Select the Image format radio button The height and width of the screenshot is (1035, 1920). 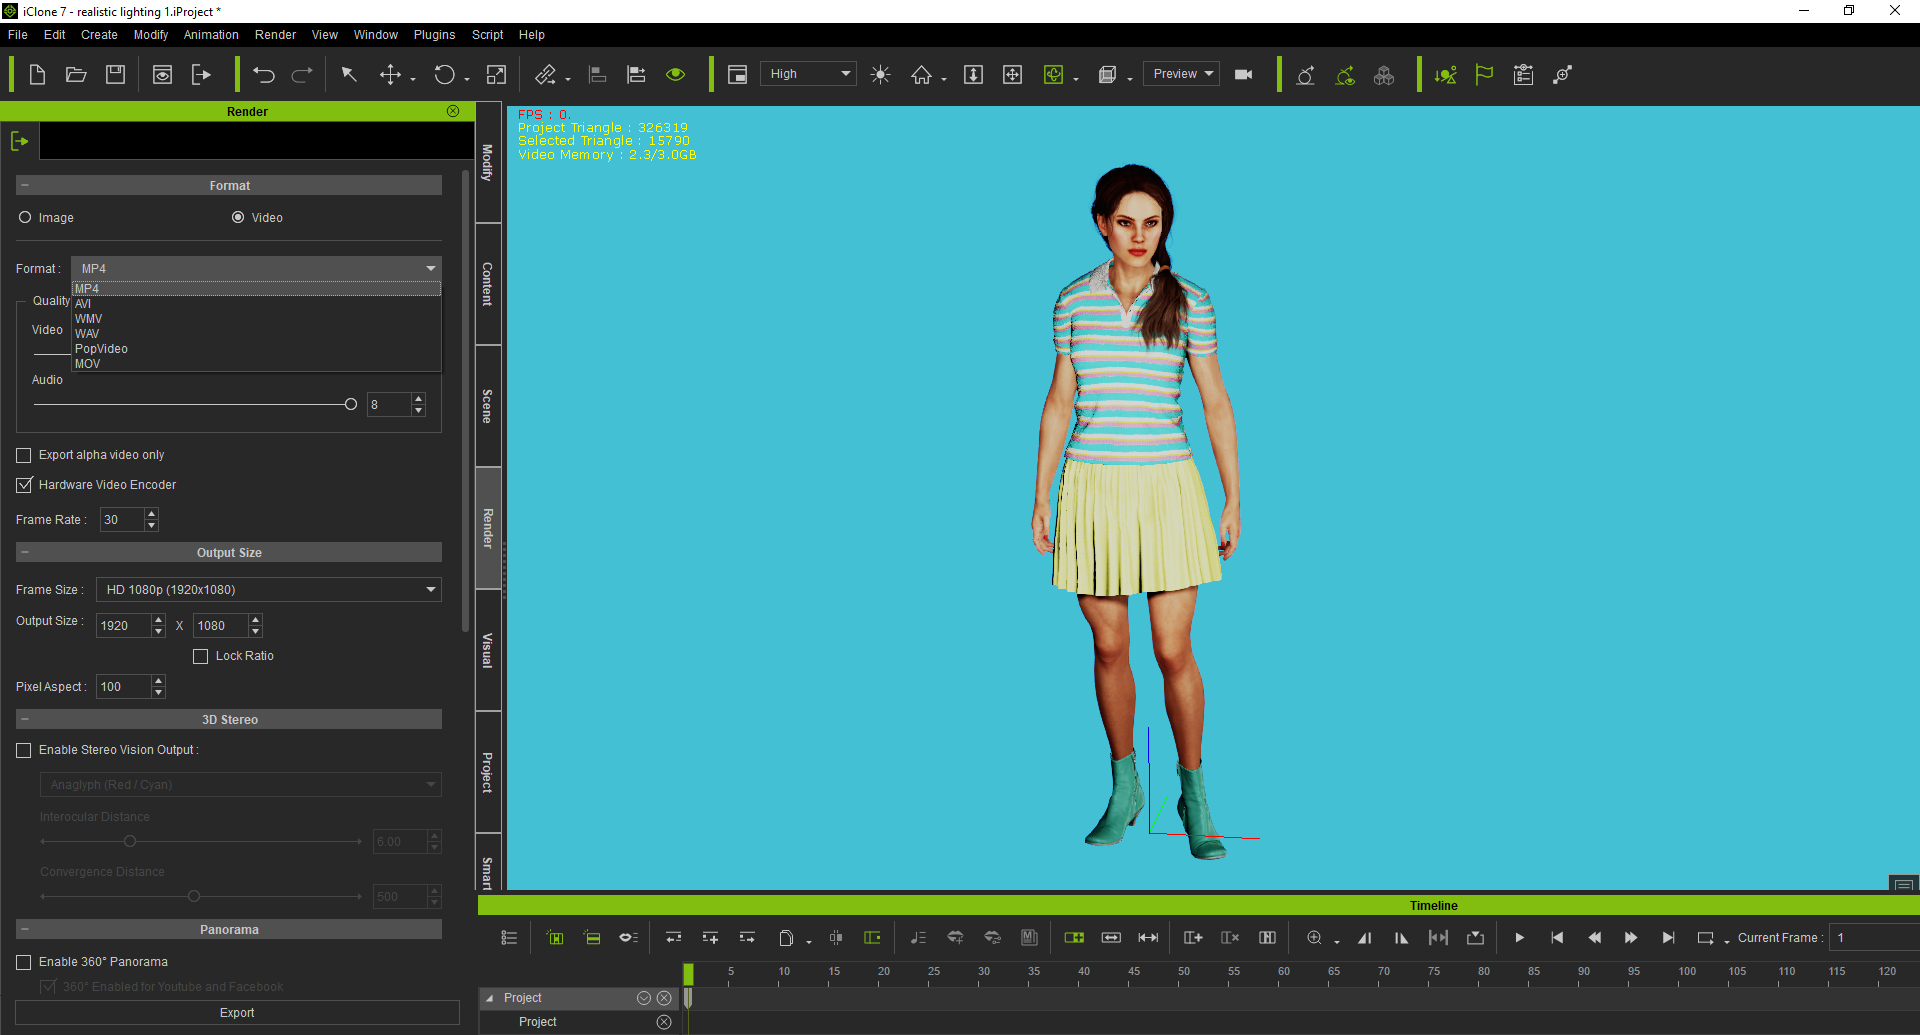click(x=25, y=217)
